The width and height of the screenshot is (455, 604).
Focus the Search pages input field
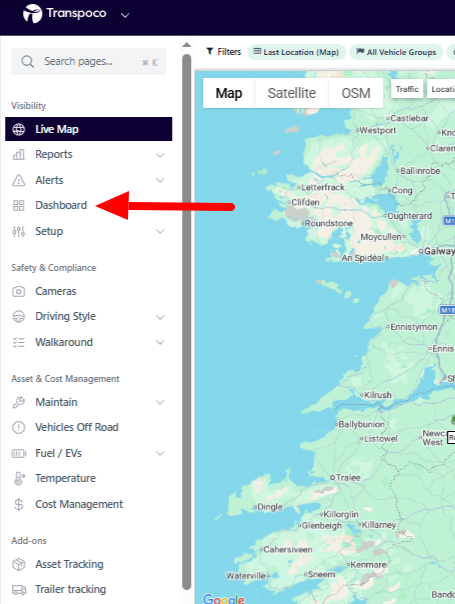click(x=89, y=62)
